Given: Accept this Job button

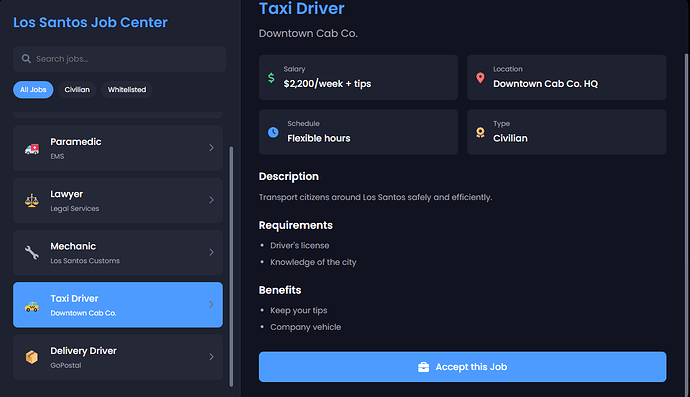Looking at the screenshot, I should (462, 367).
